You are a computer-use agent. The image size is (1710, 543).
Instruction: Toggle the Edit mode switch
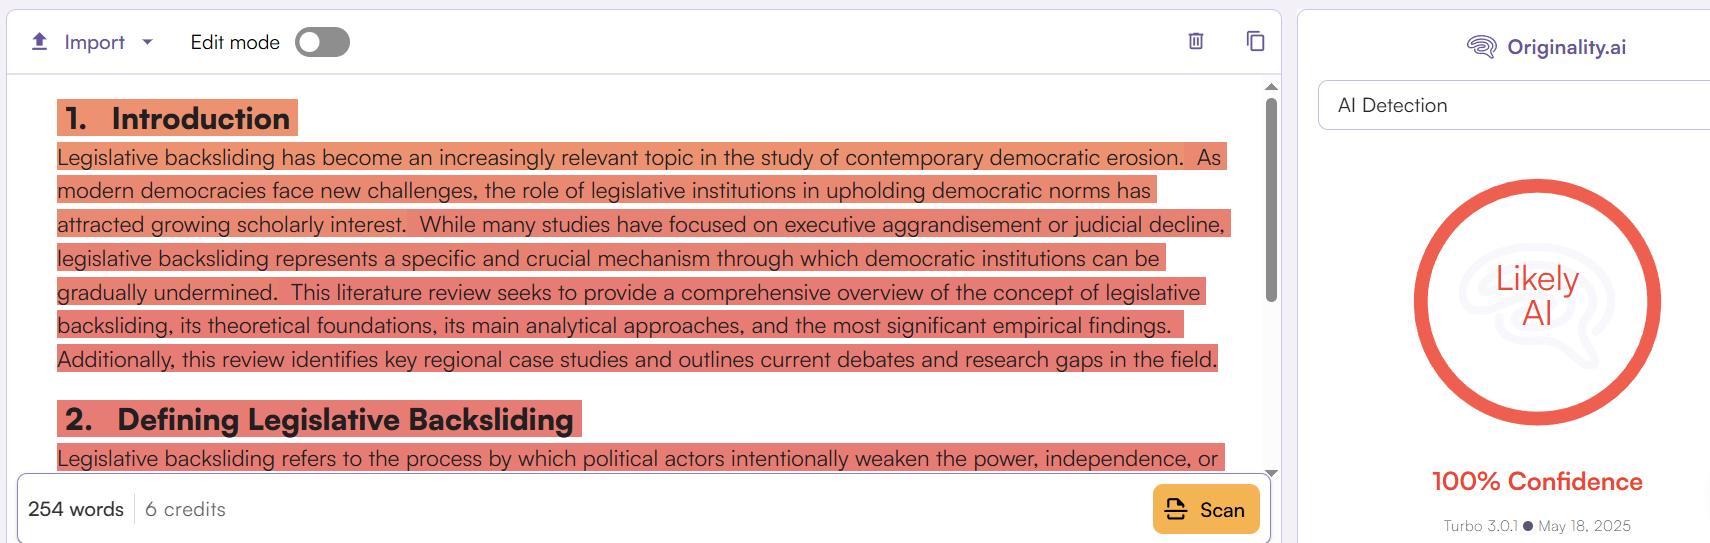tap(322, 42)
